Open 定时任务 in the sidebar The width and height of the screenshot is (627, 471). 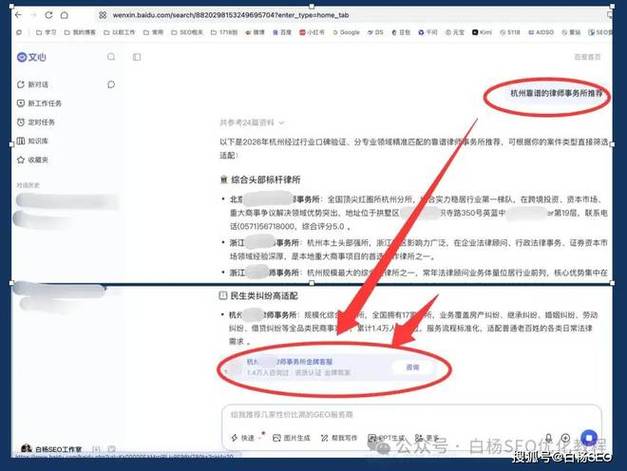coord(36,122)
